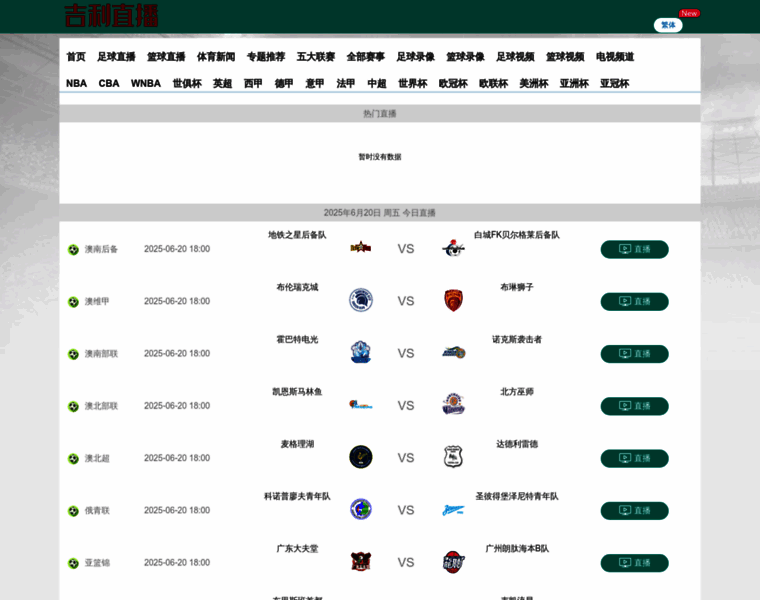The width and height of the screenshot is (760, 600).
Task: Start 直播 for 凯恩斯马林鱼 game
Action: pos(634,406)
